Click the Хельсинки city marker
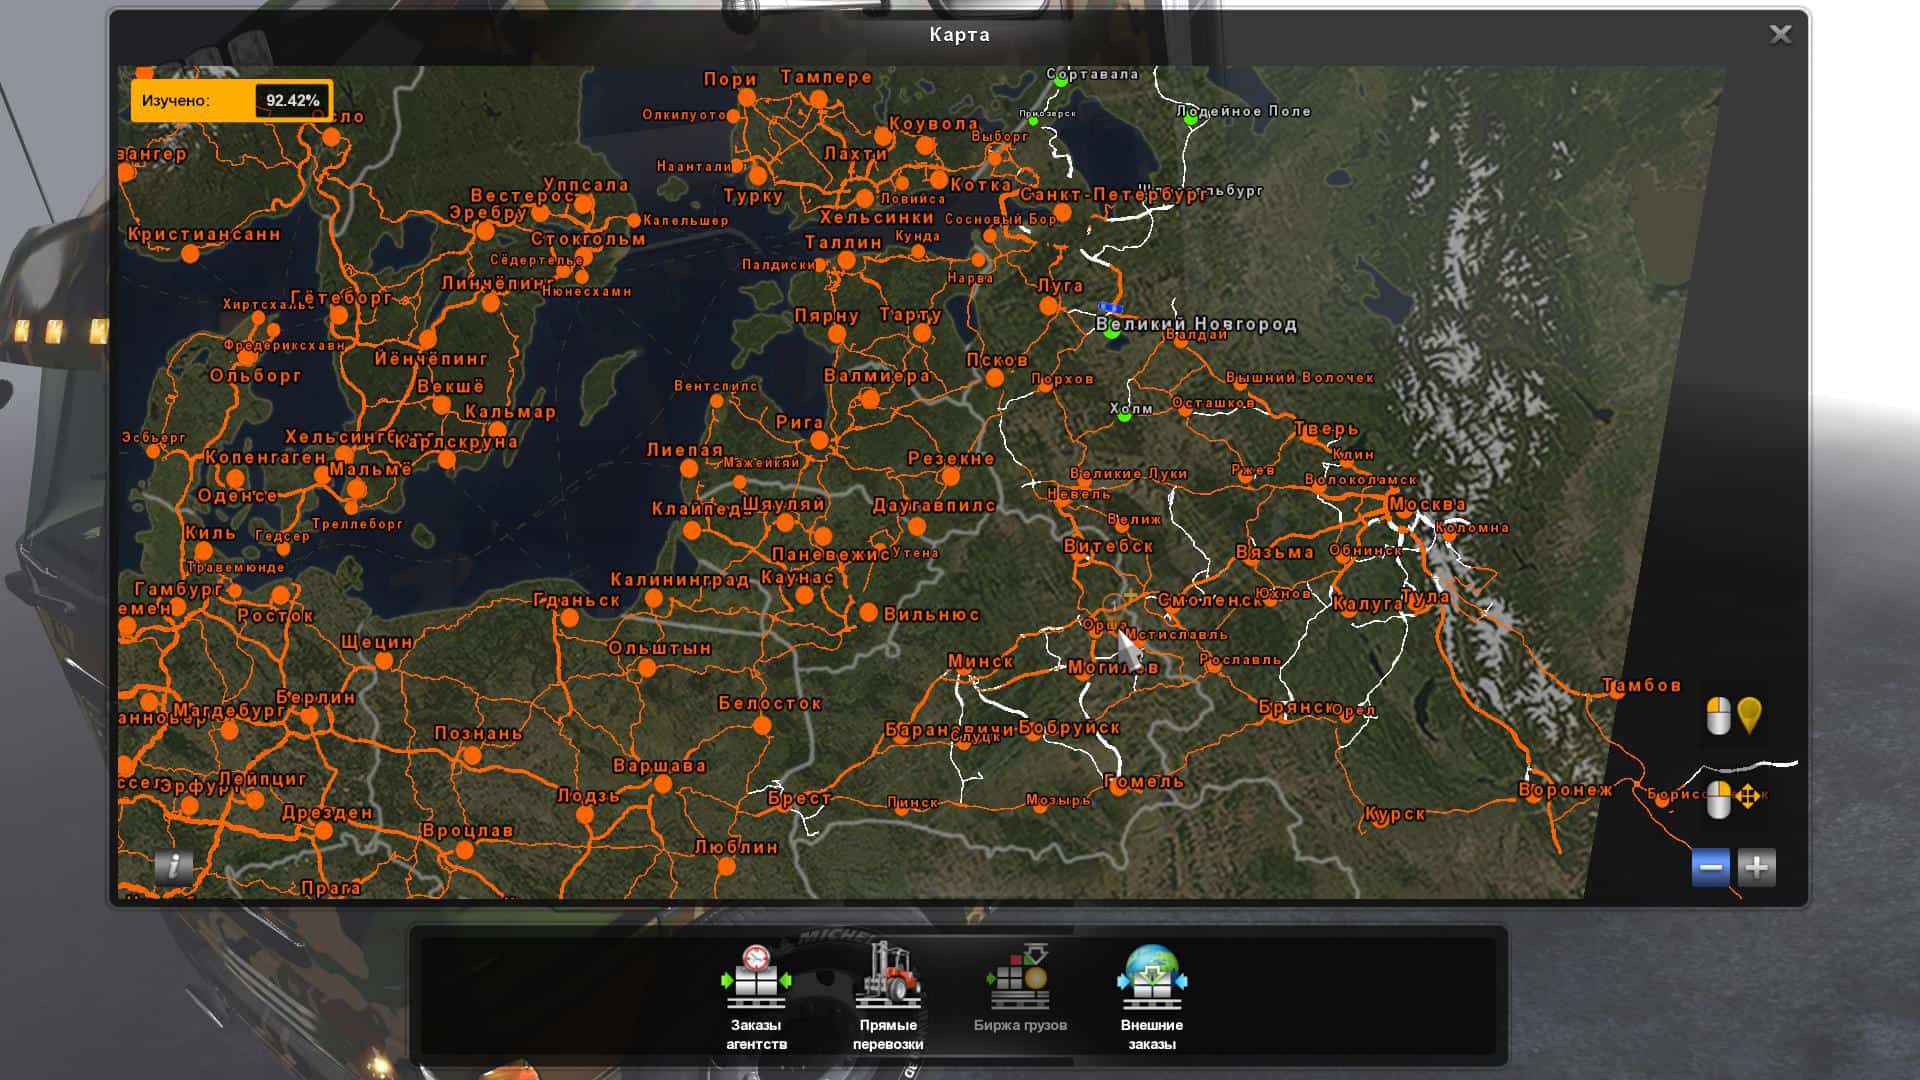The height and width of the screenshot is (1080, 1920). pos(864,198)
